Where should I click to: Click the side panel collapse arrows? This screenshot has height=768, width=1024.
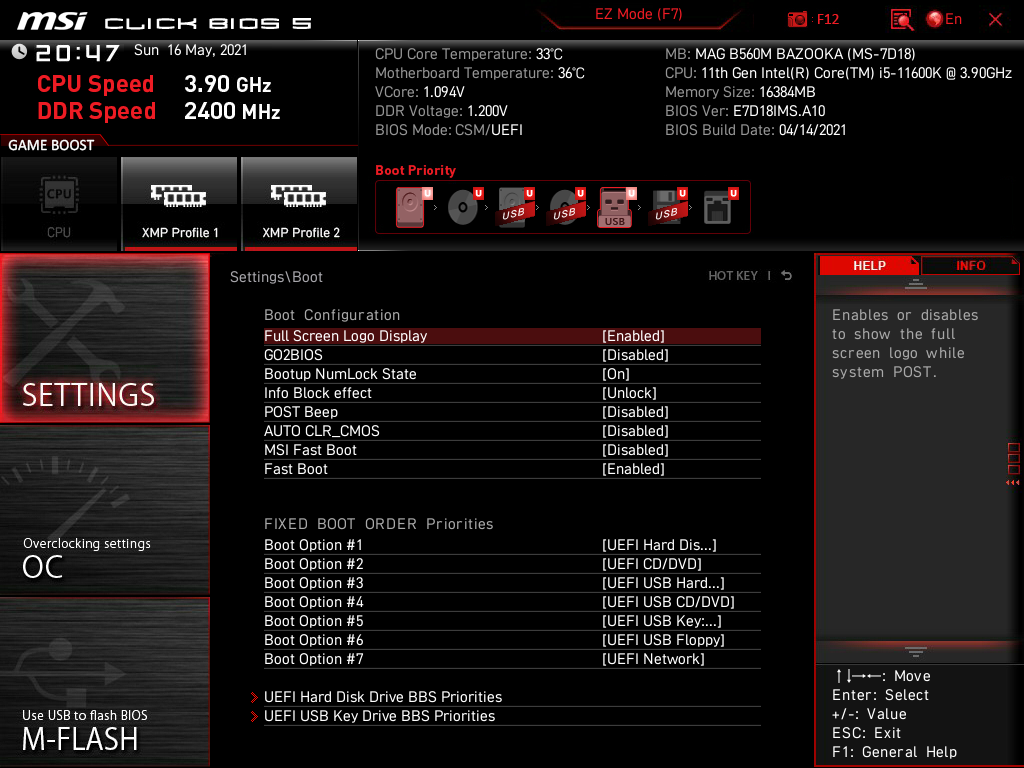click(x=1013, y=483)
